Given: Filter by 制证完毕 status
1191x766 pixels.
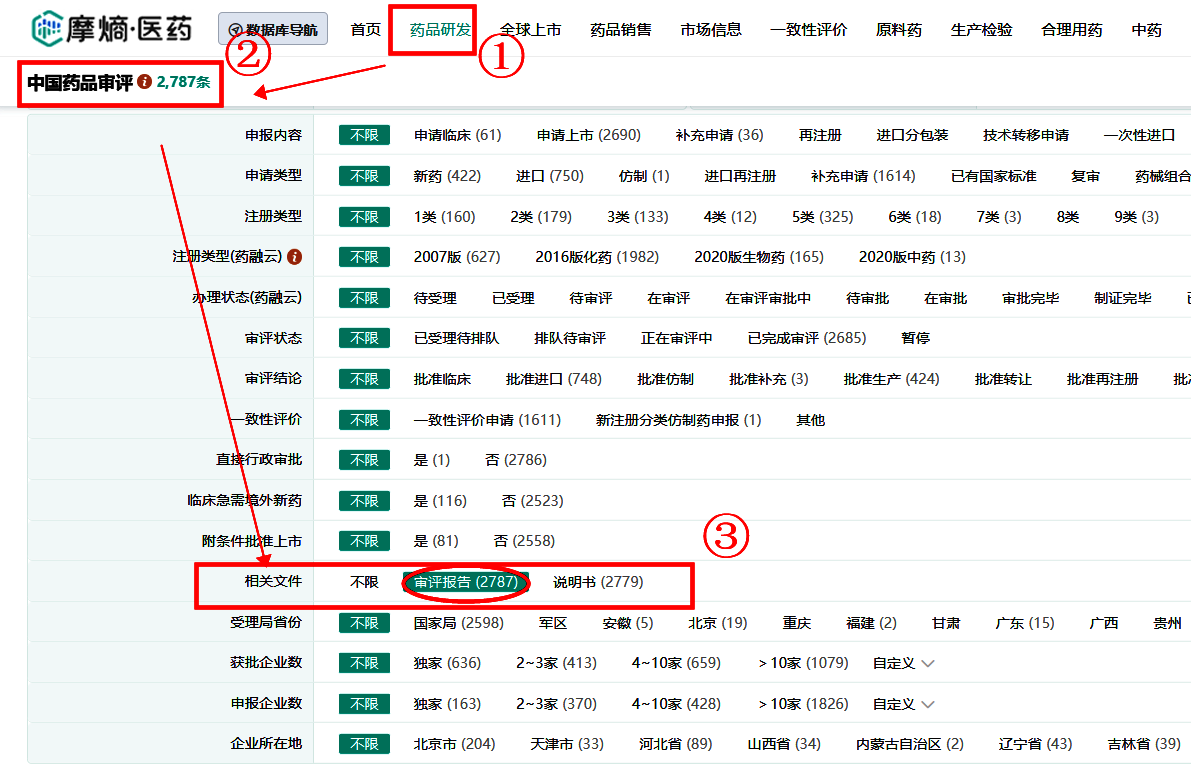Looking at the screenshot, I should (1123, 299).
